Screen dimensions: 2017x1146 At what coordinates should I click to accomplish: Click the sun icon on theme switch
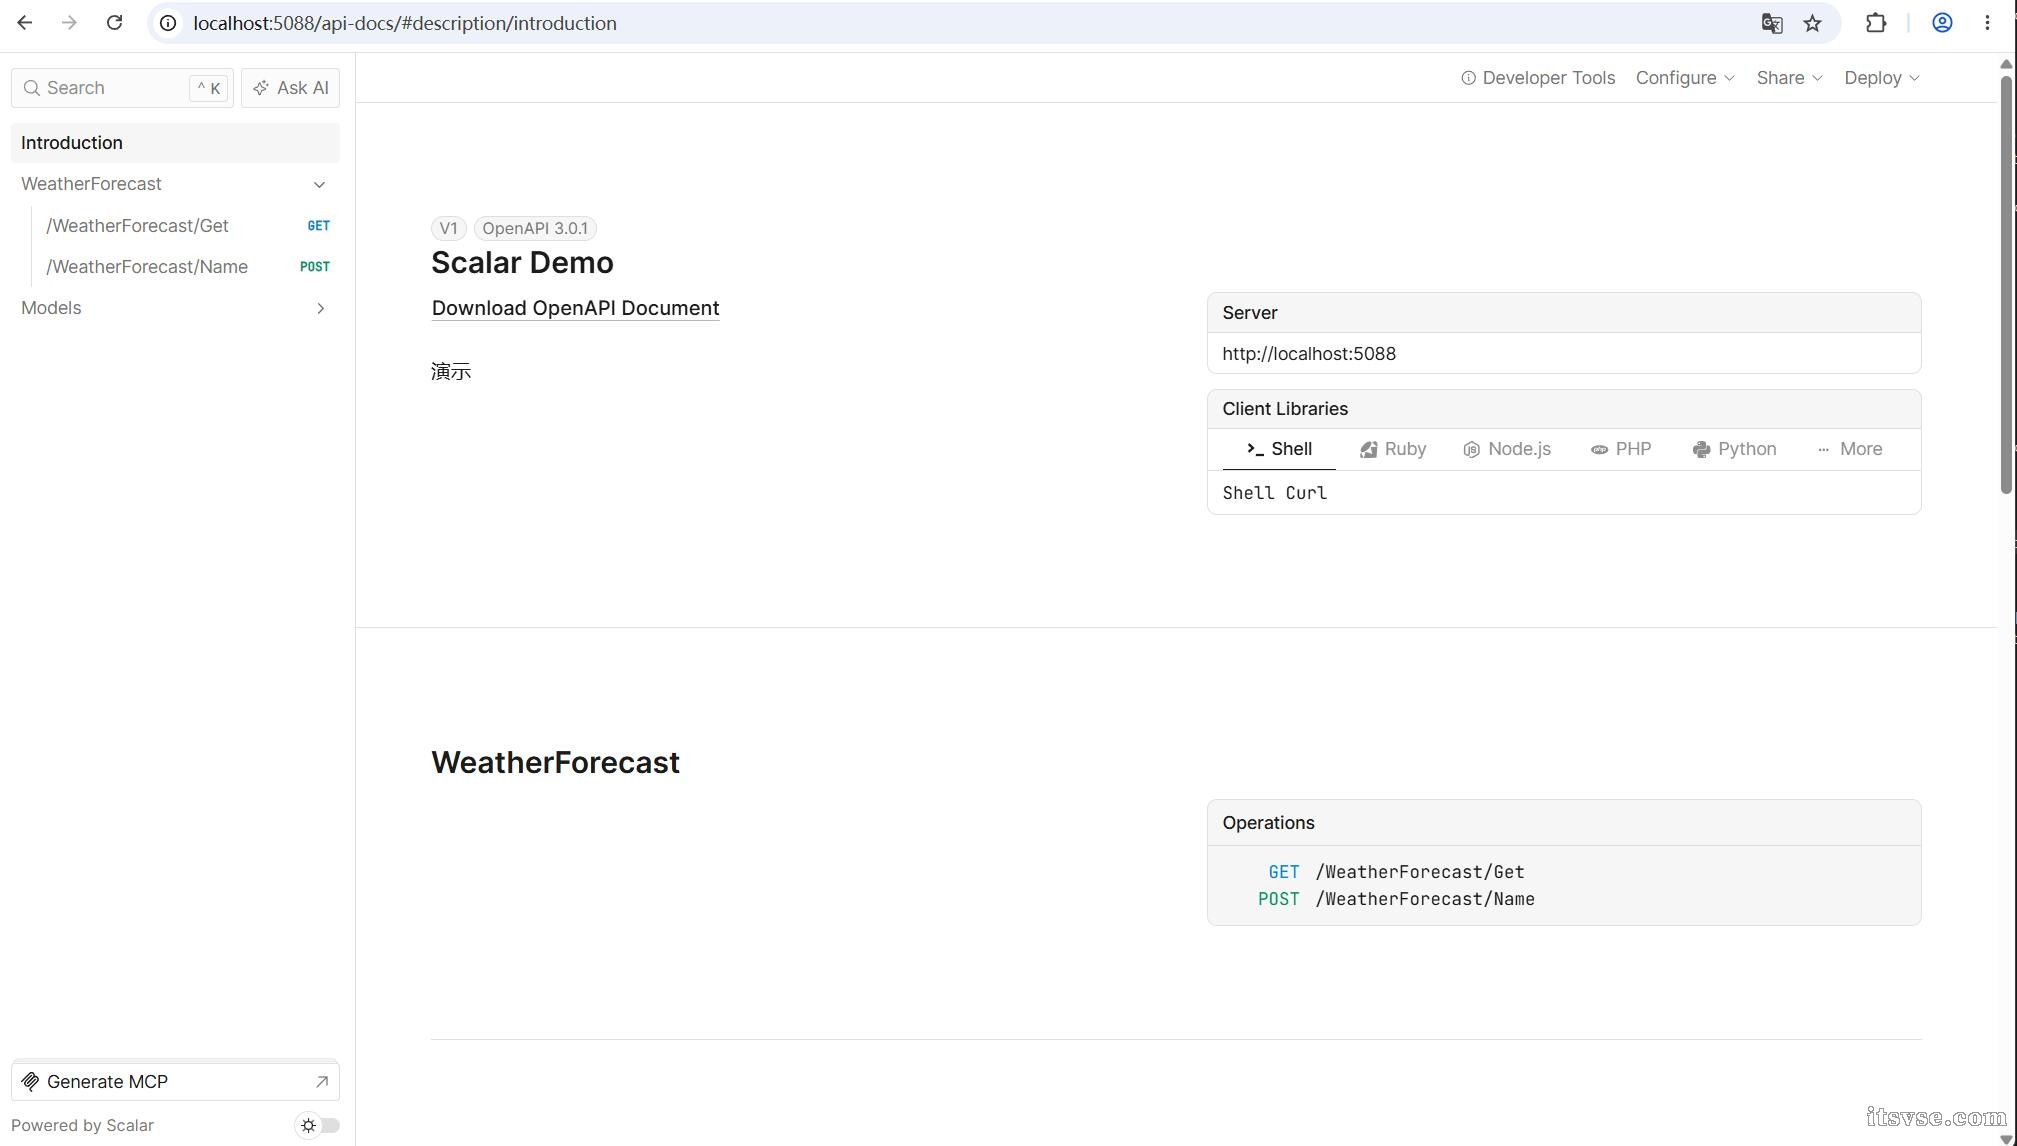(308, 1125)
